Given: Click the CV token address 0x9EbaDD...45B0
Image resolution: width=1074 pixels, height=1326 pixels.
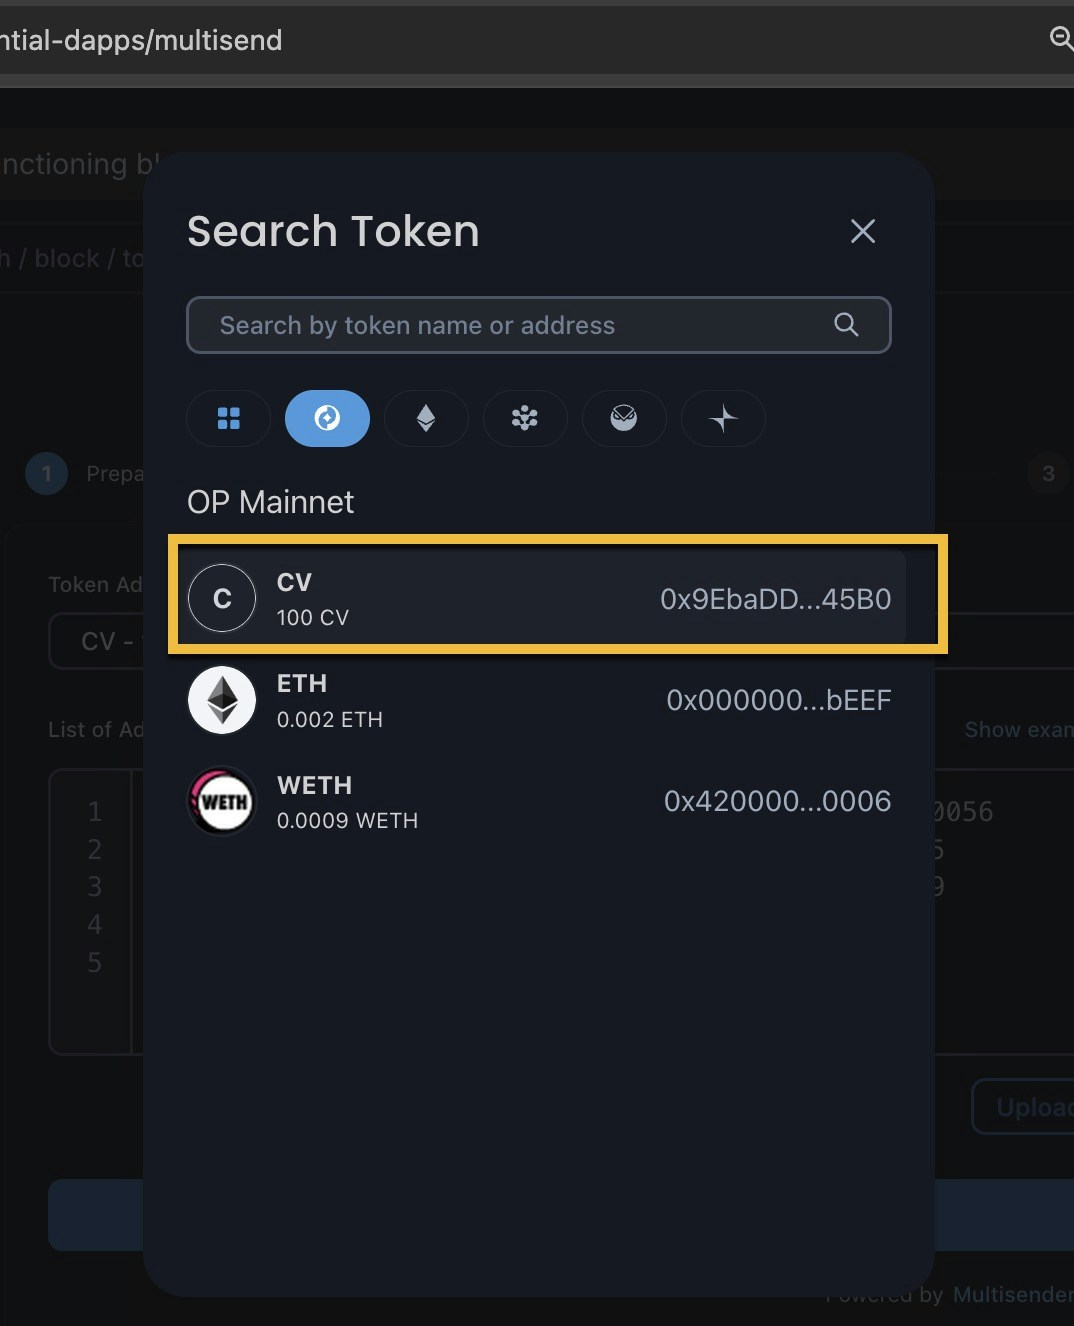Looking at the screenshot, I should [775, 599].
